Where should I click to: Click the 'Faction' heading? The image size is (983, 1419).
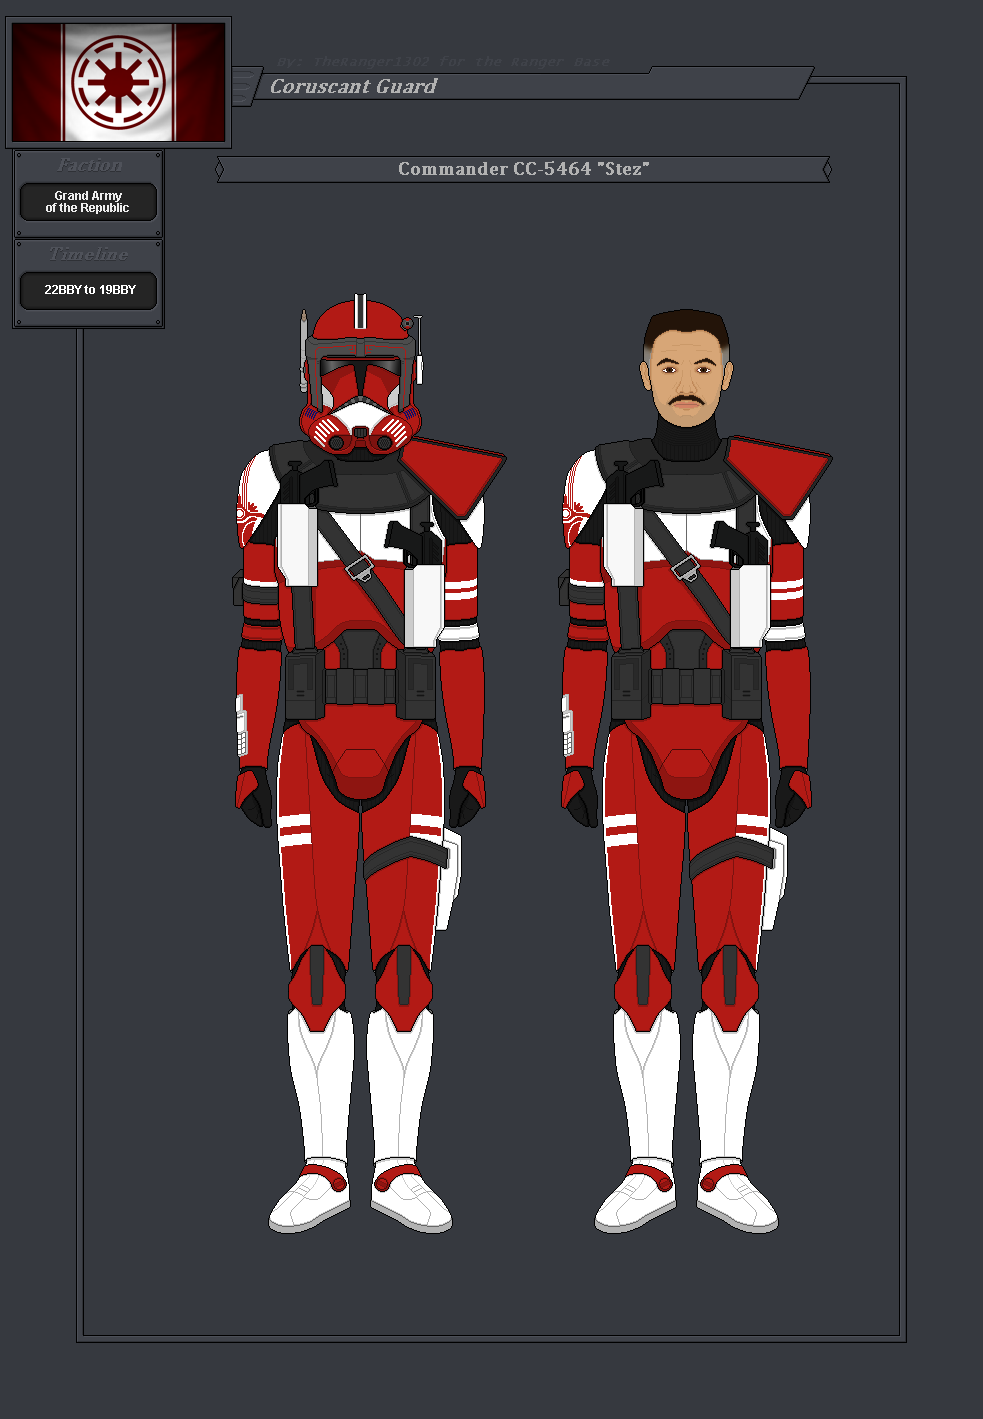[x=89, y=165]
